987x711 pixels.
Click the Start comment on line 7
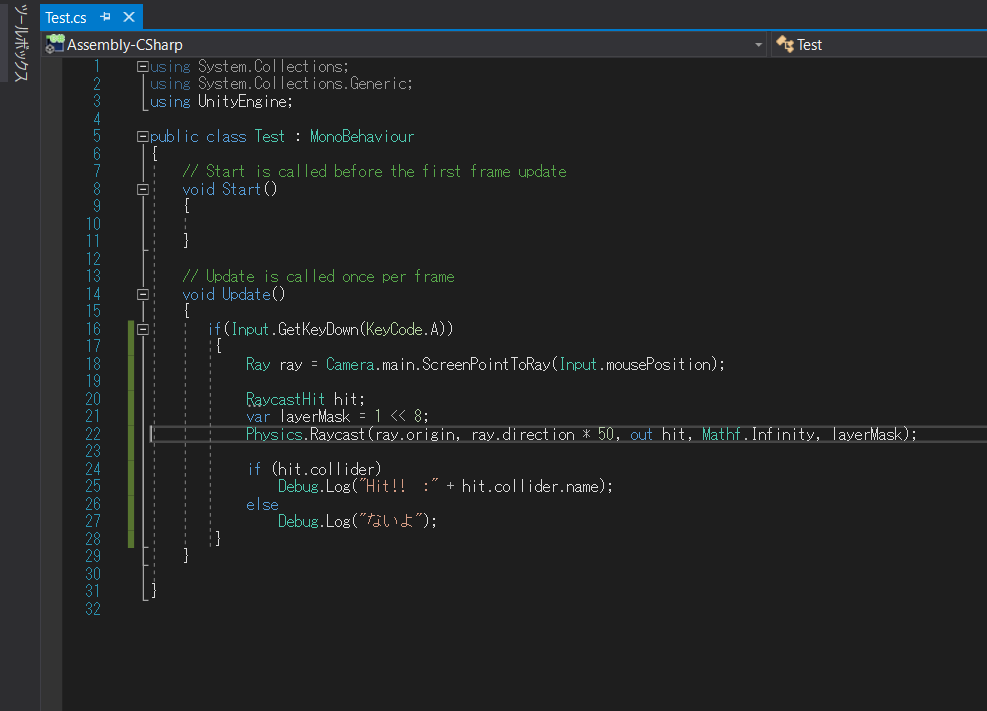coord(375,171)
